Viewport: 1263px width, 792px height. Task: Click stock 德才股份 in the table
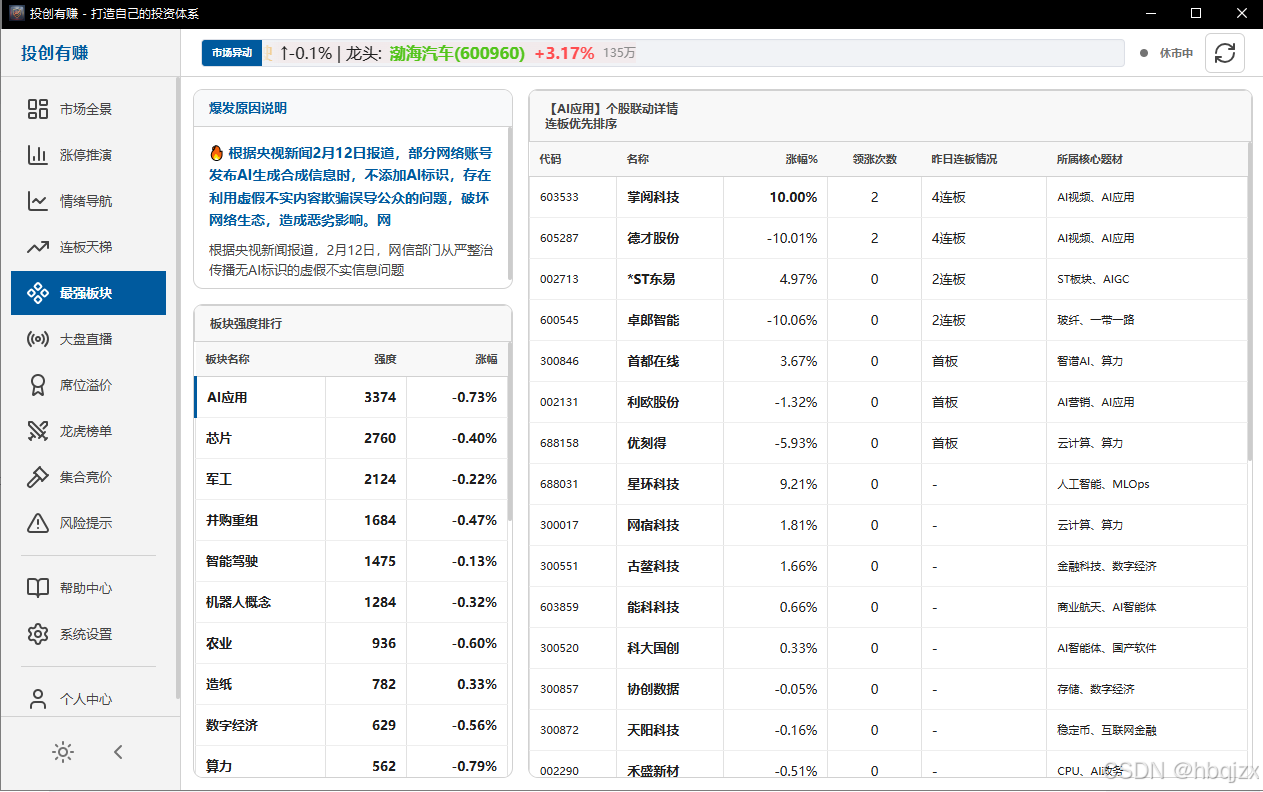point(653,238)
